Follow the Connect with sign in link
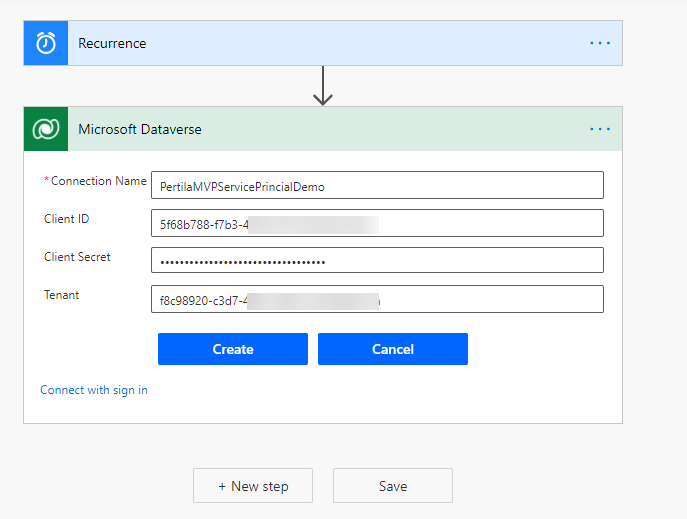Screen dimensions: 687x519 click(x=94, y=390)
